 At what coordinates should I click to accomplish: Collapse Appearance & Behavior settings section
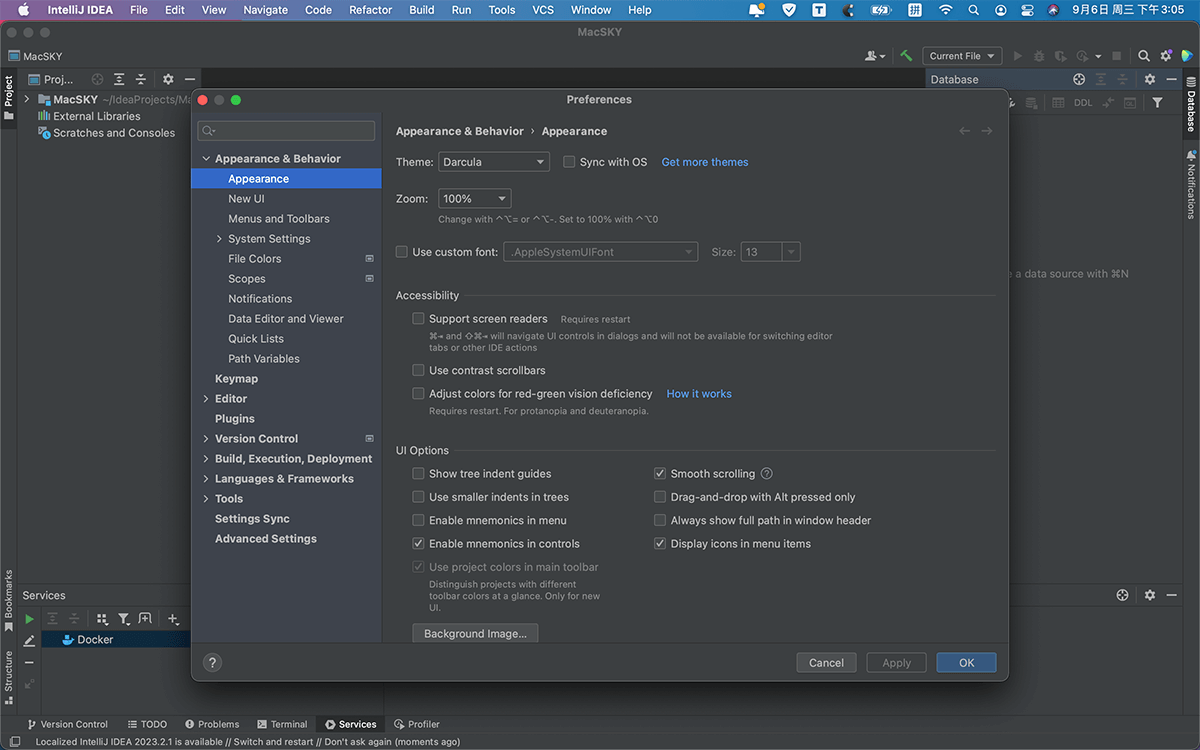[x=207, y=159]
